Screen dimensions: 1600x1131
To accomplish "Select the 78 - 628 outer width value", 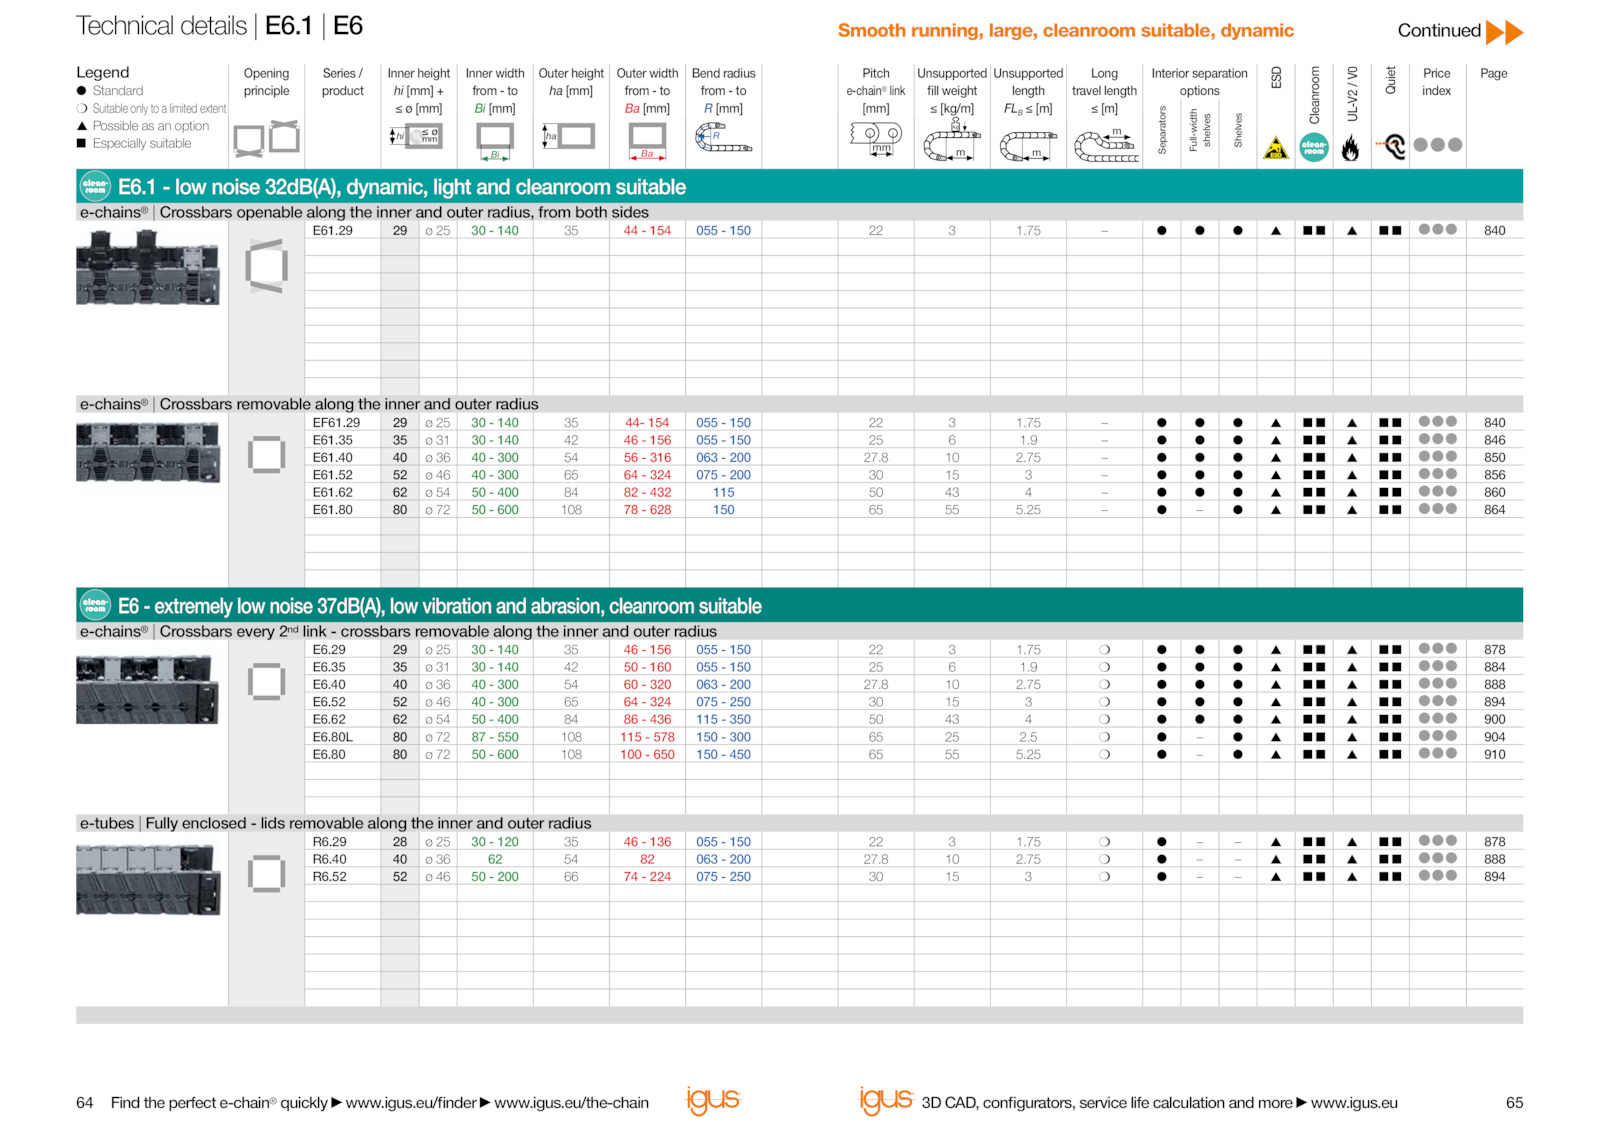I will coord(647,510).
